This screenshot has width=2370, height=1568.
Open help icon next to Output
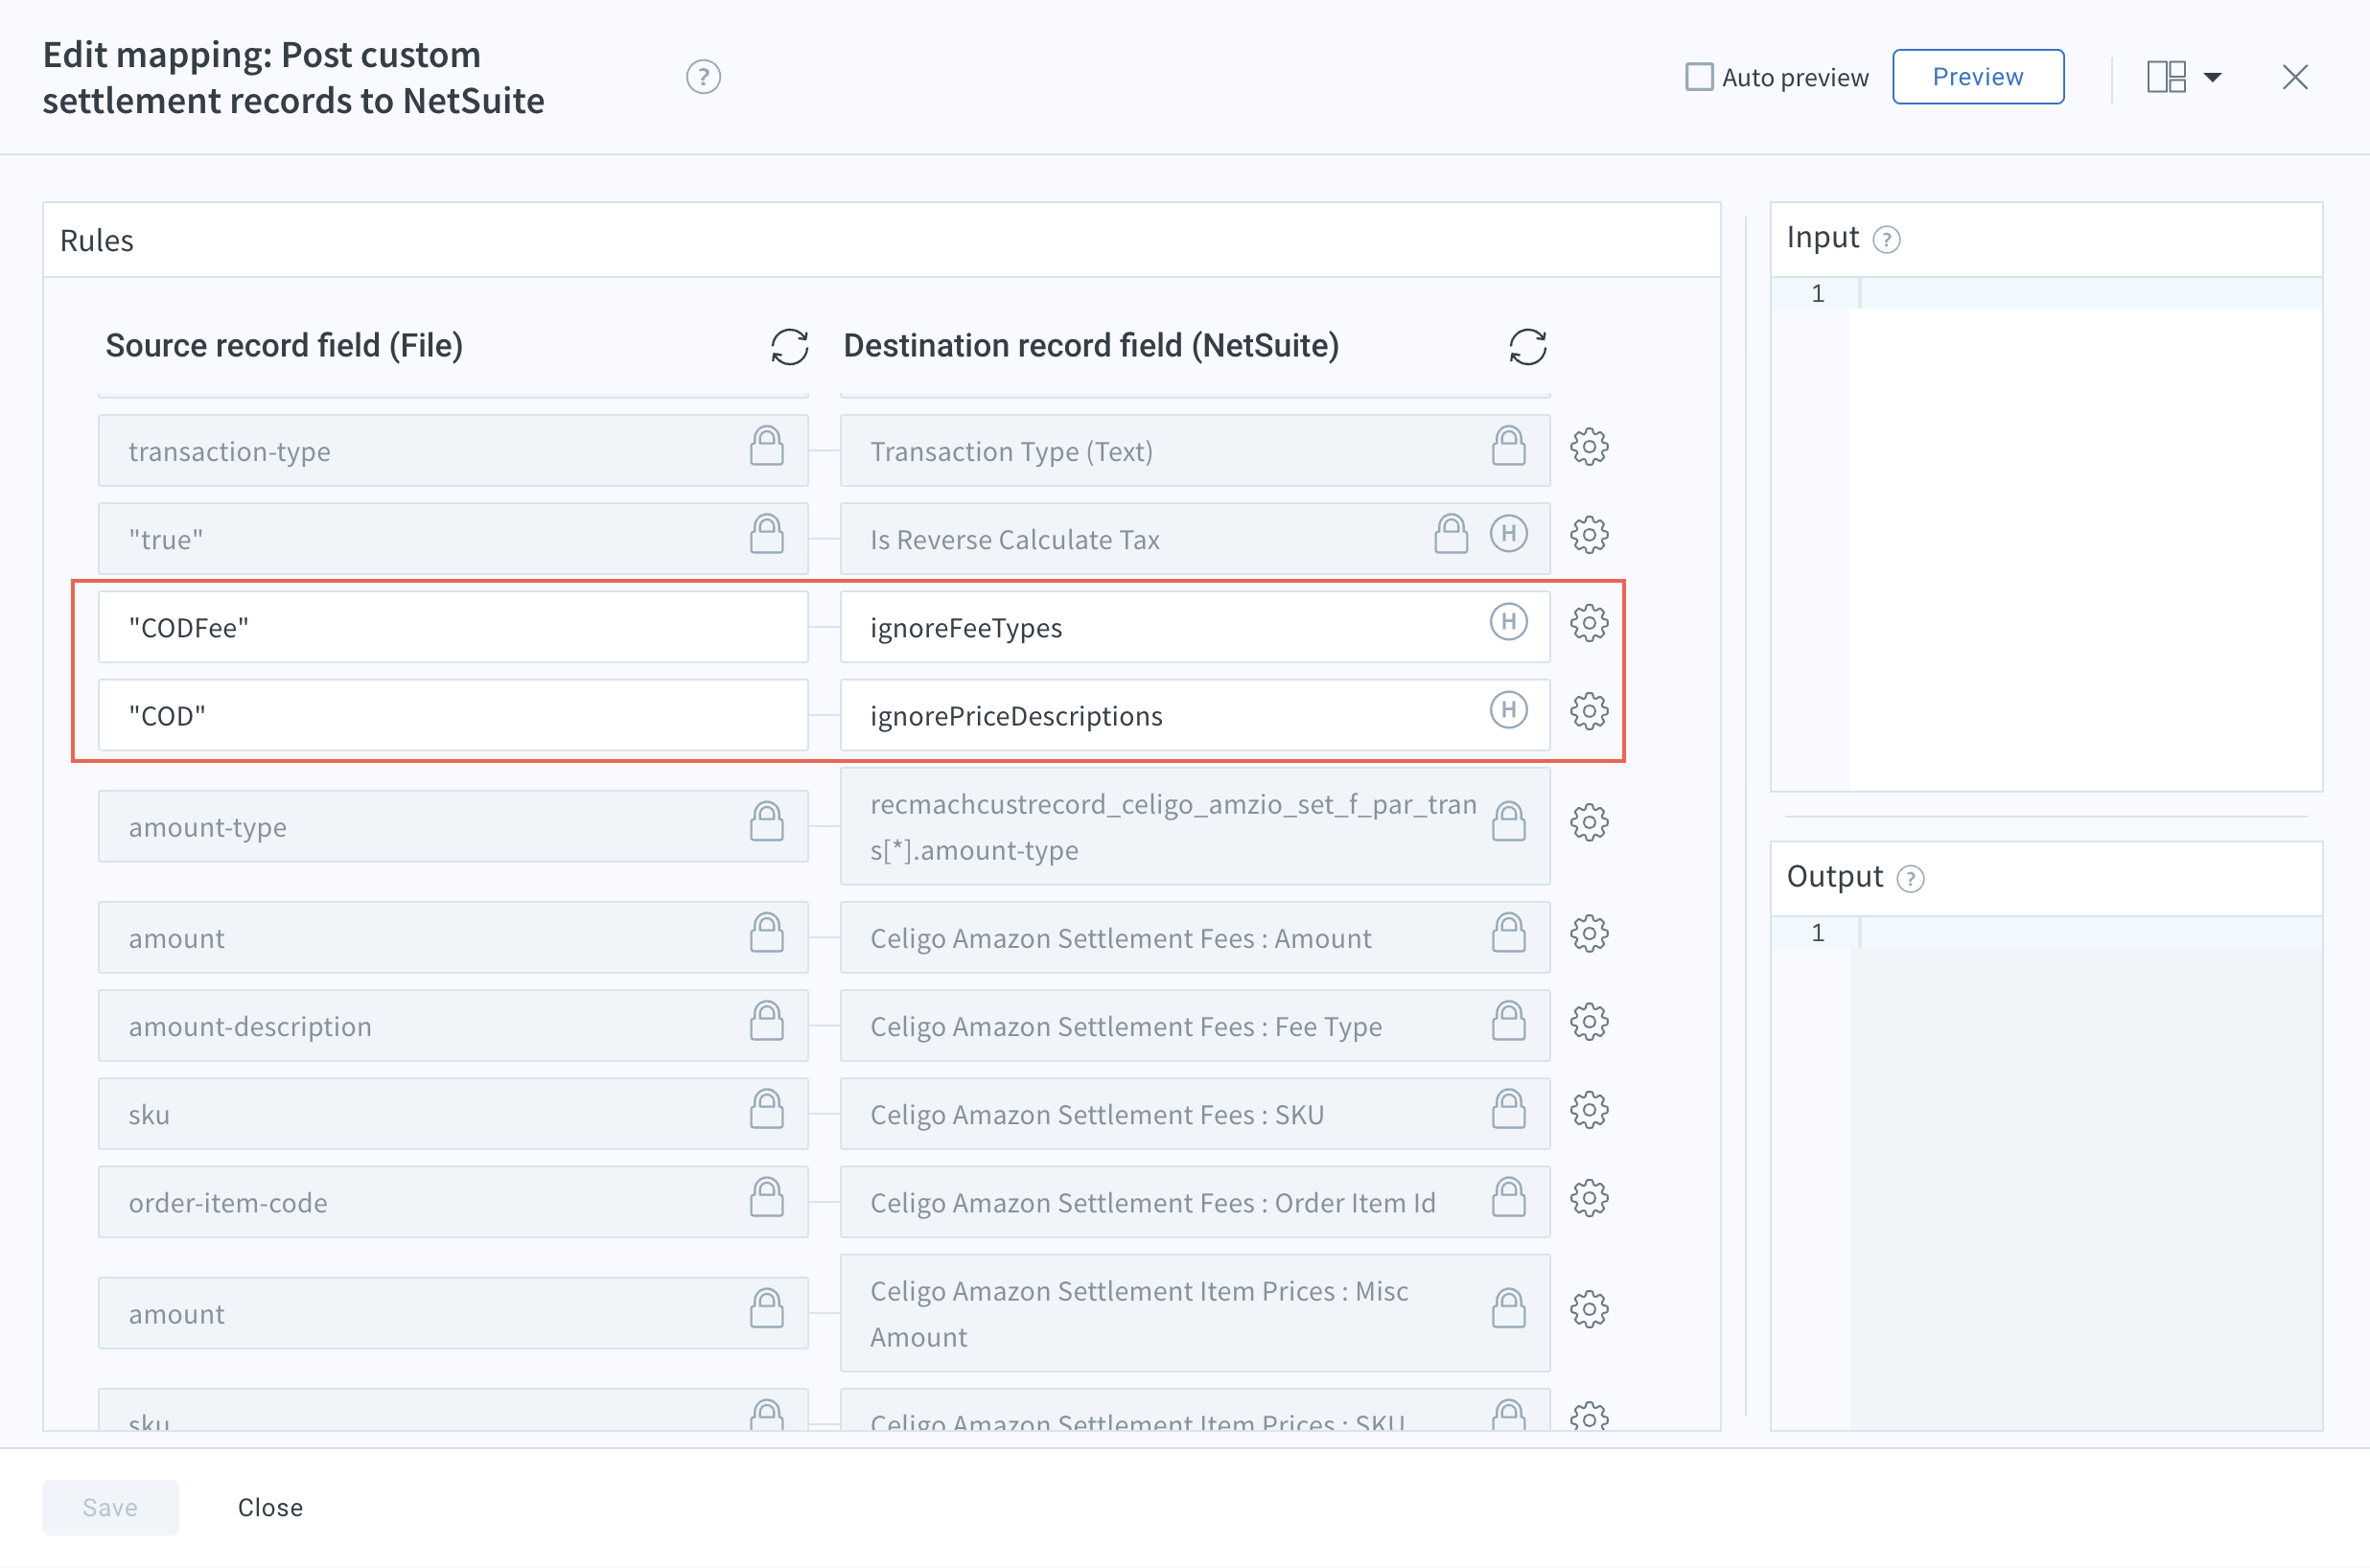1910,879
